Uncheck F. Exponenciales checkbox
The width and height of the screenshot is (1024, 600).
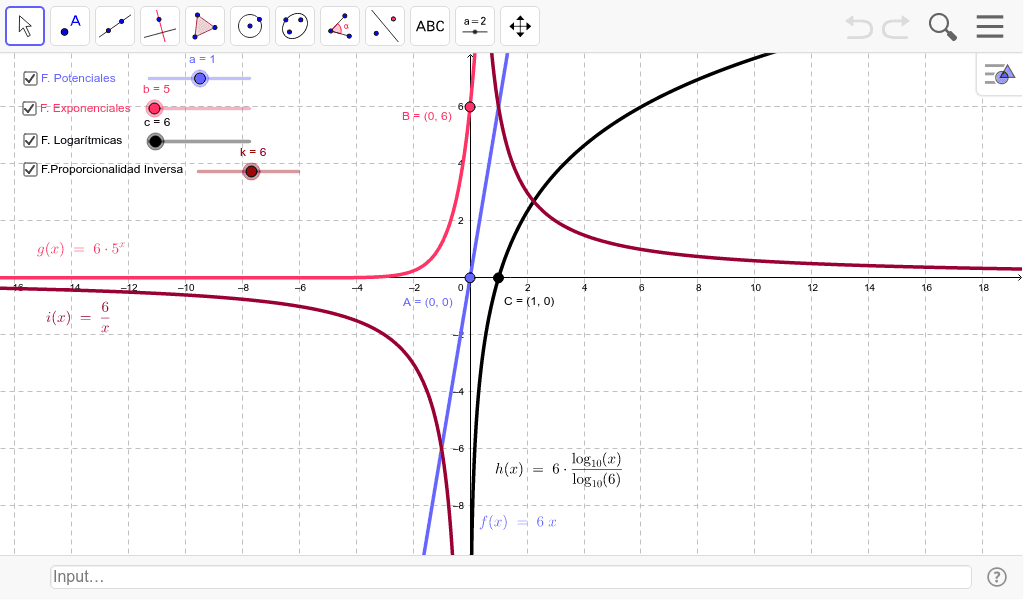point(29,108)
